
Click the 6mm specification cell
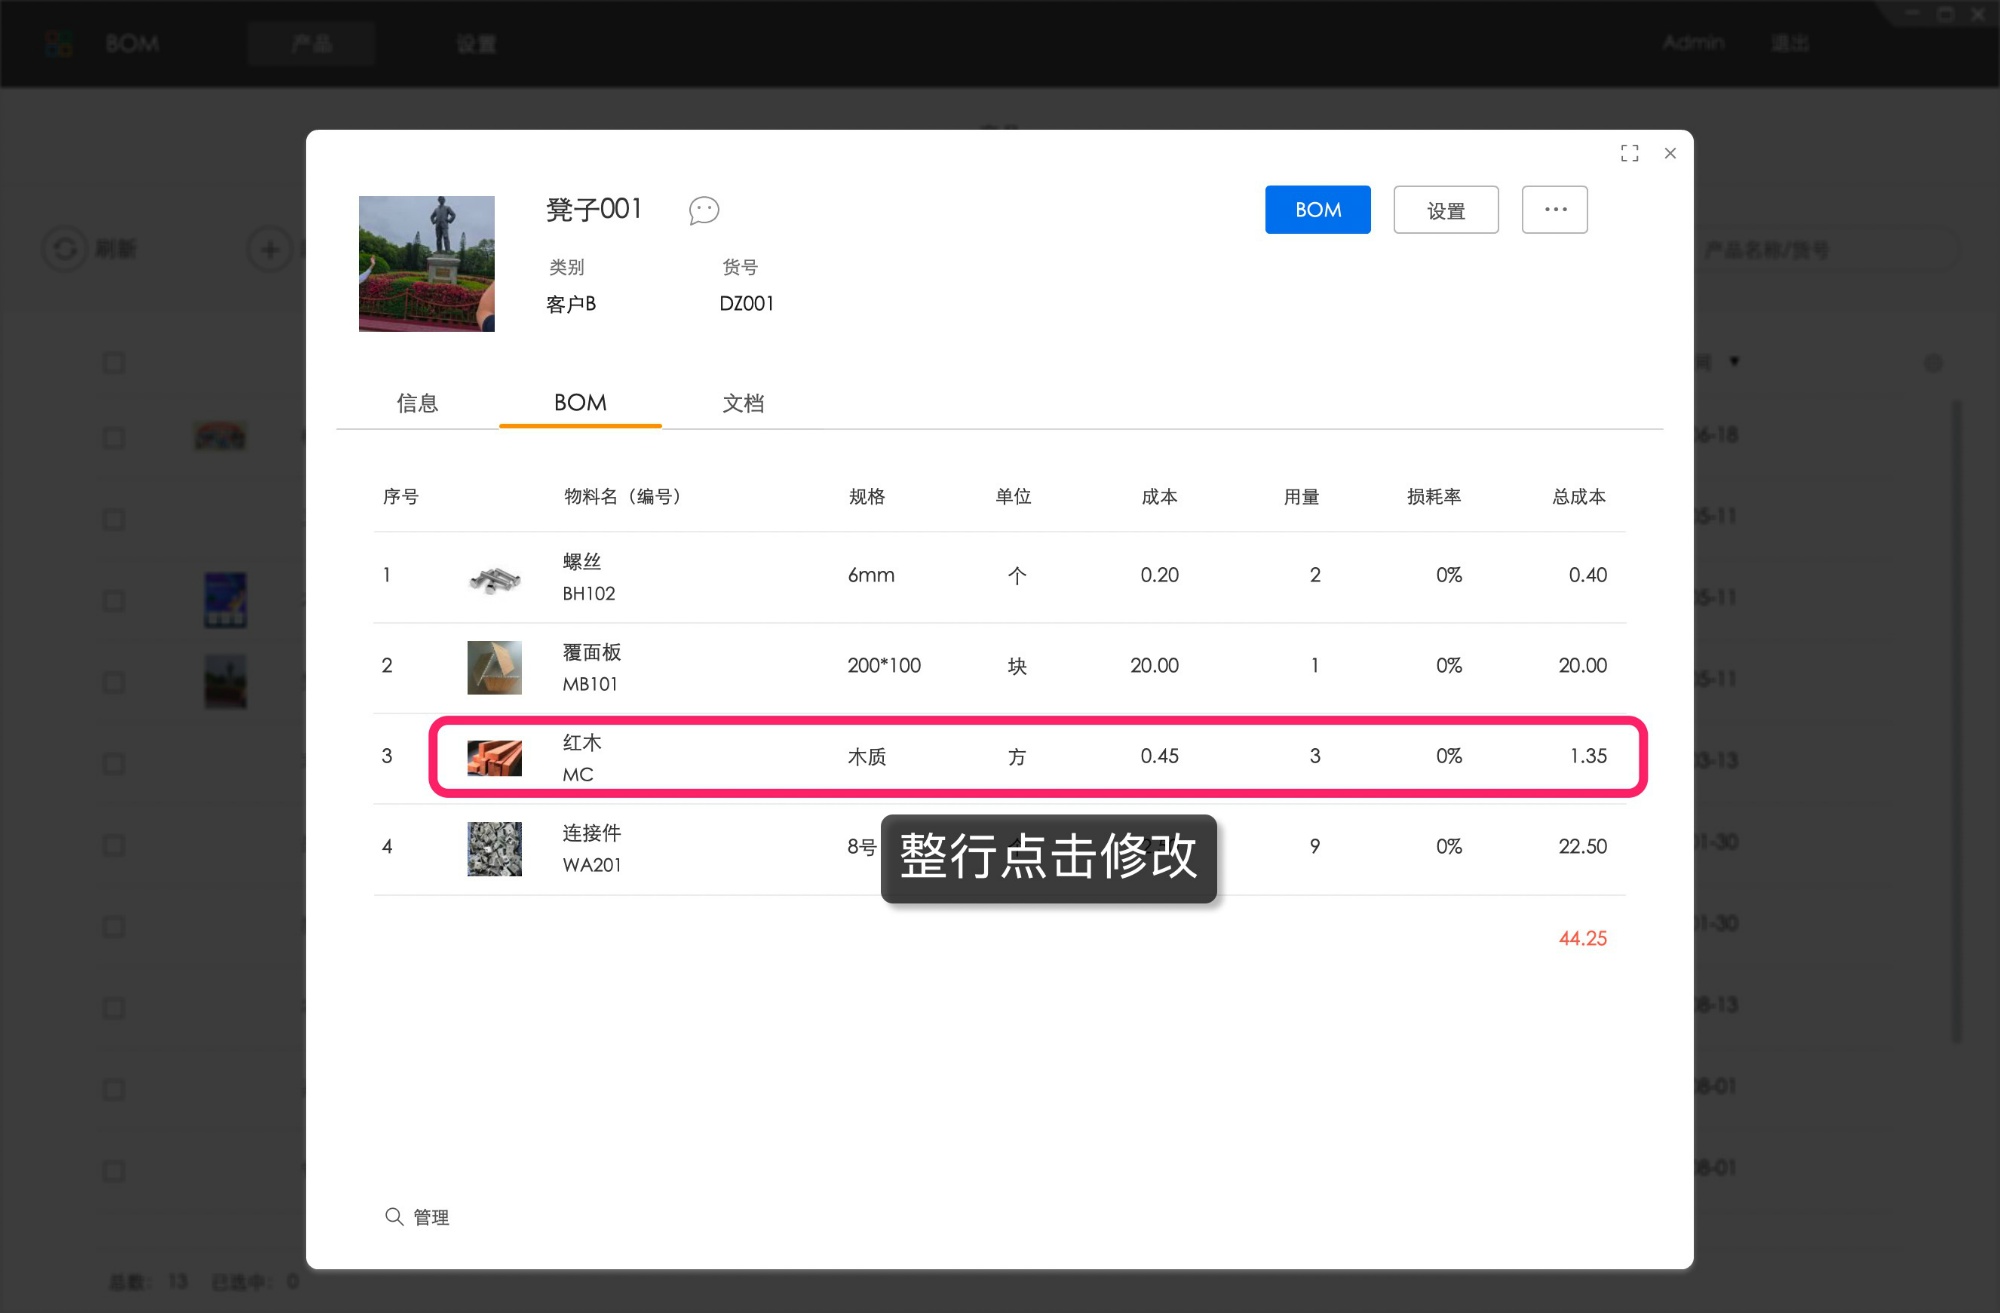click(x=871, y=575)
